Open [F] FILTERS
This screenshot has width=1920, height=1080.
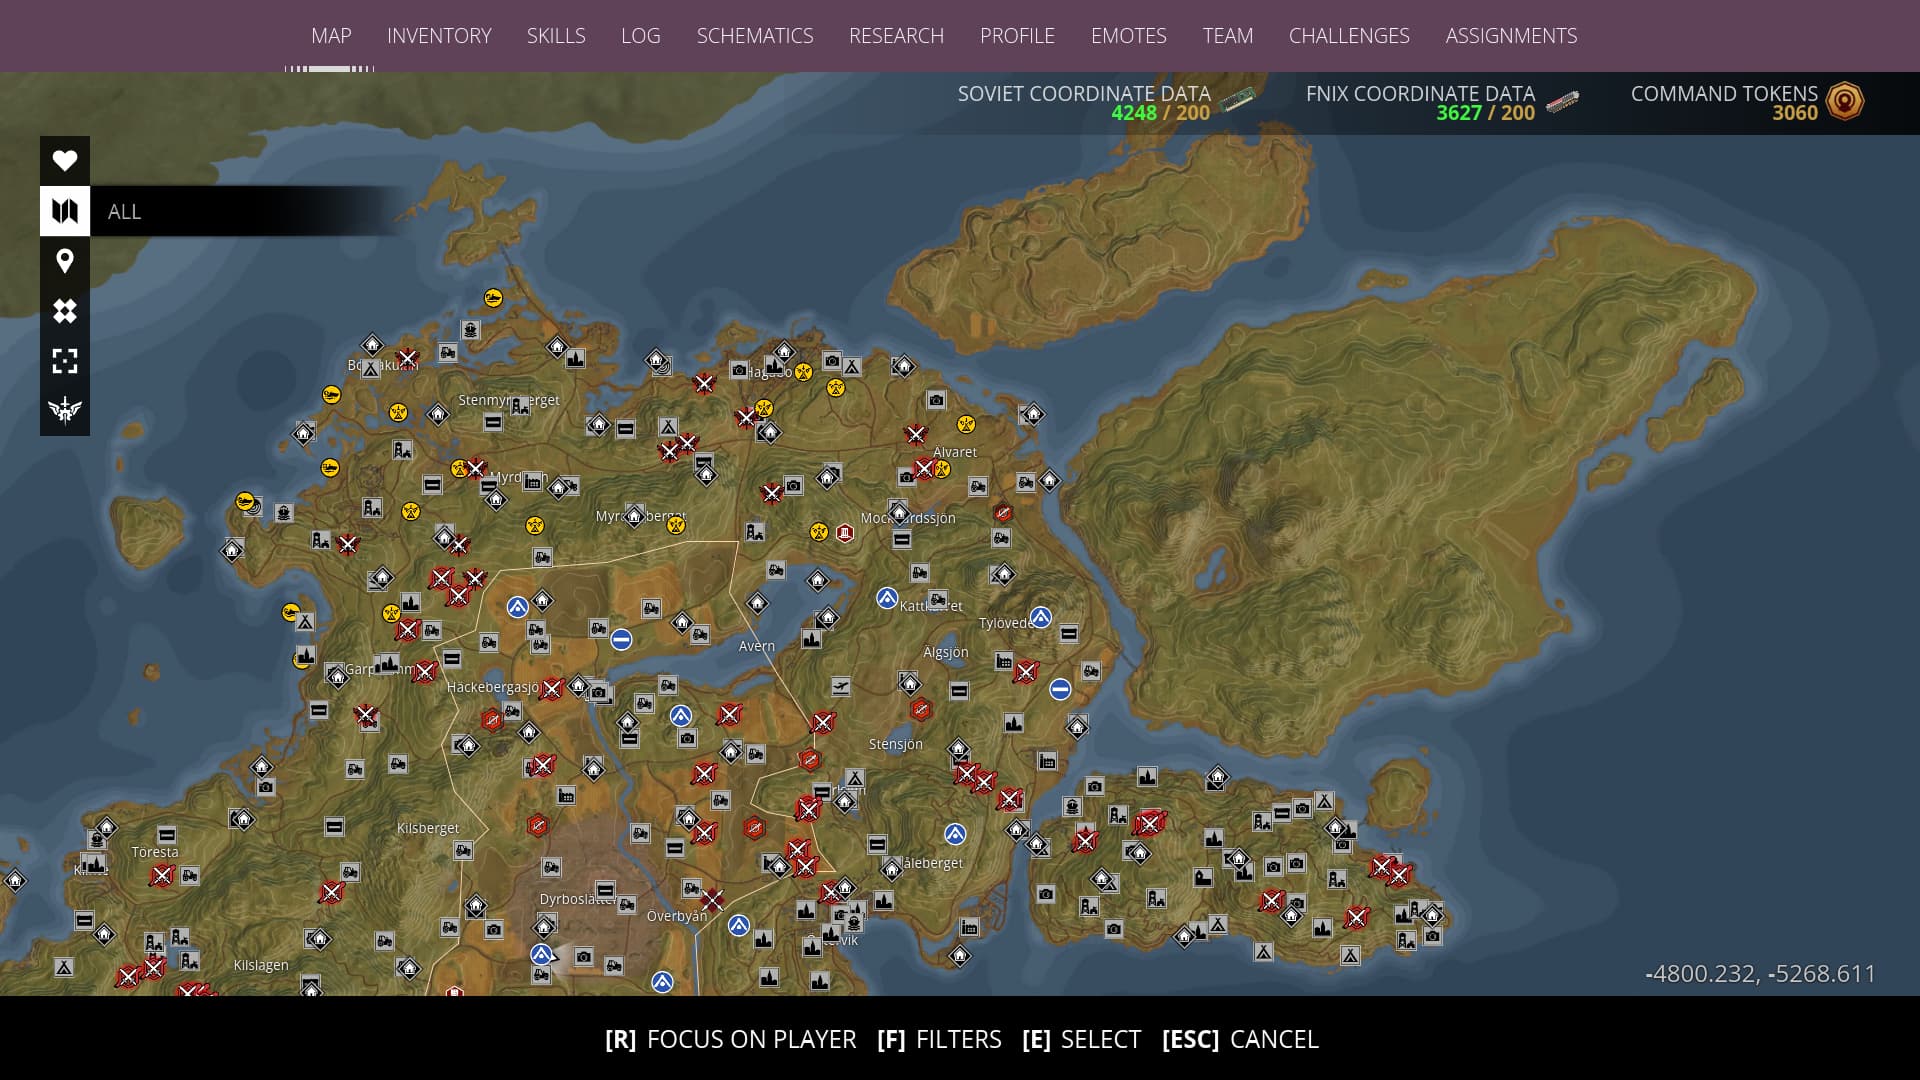point(939,1040)
